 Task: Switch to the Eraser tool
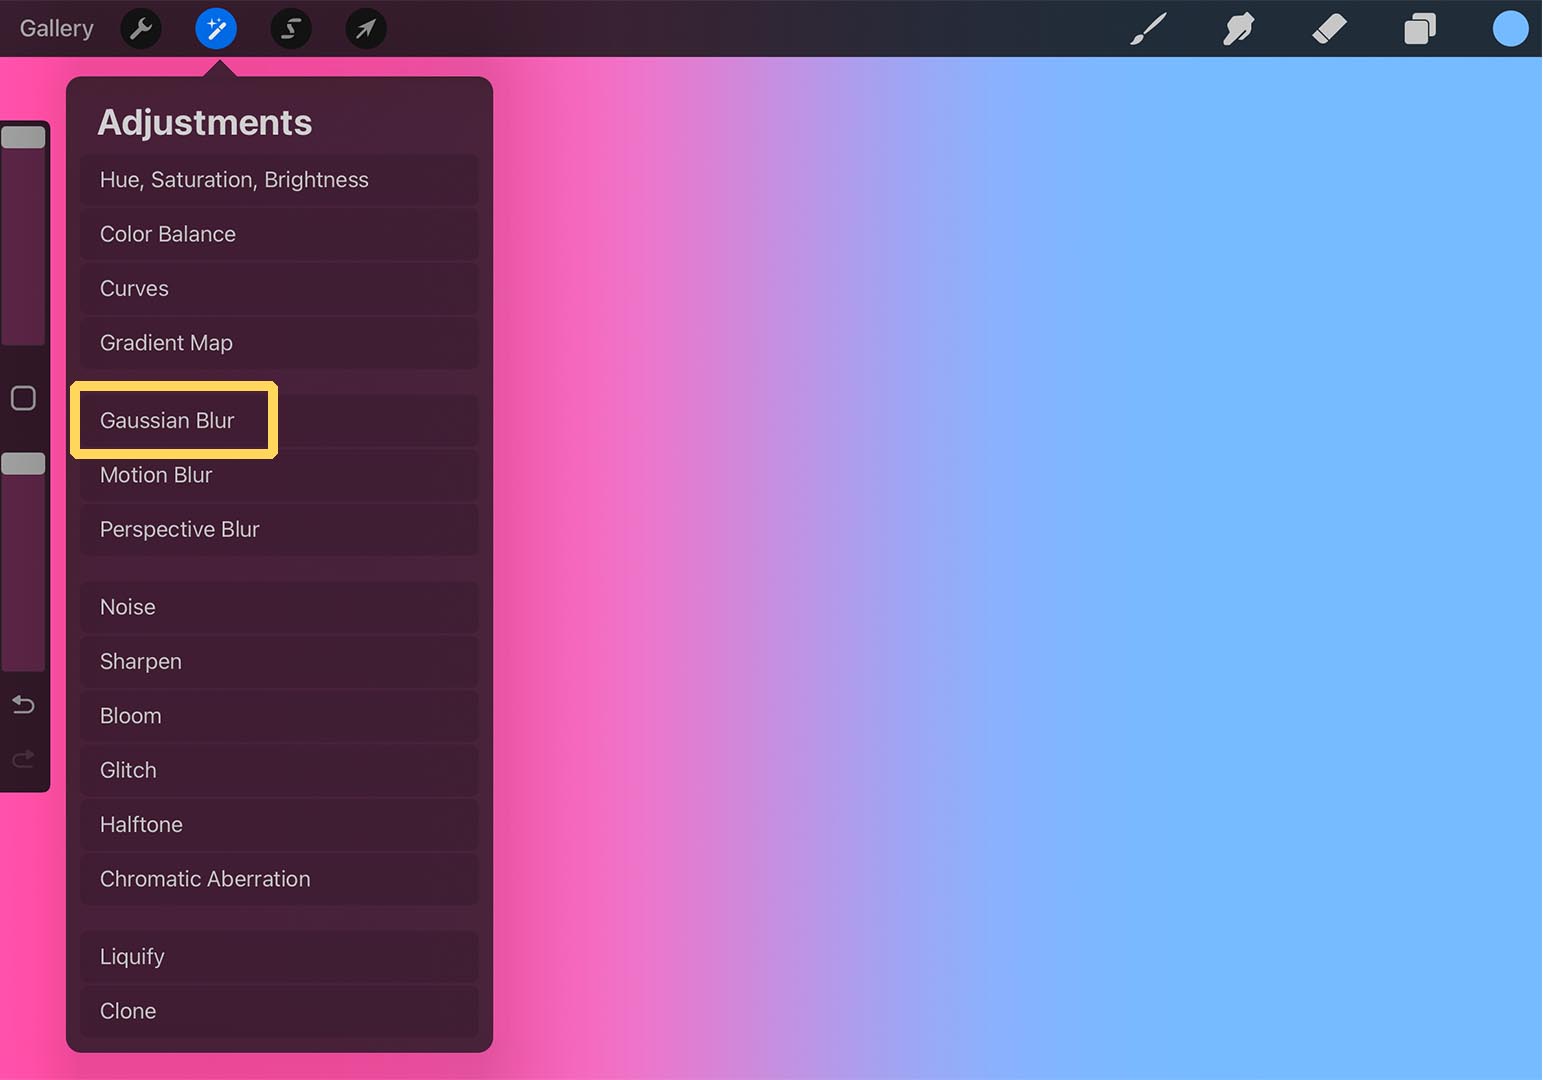pos(1330,28)
